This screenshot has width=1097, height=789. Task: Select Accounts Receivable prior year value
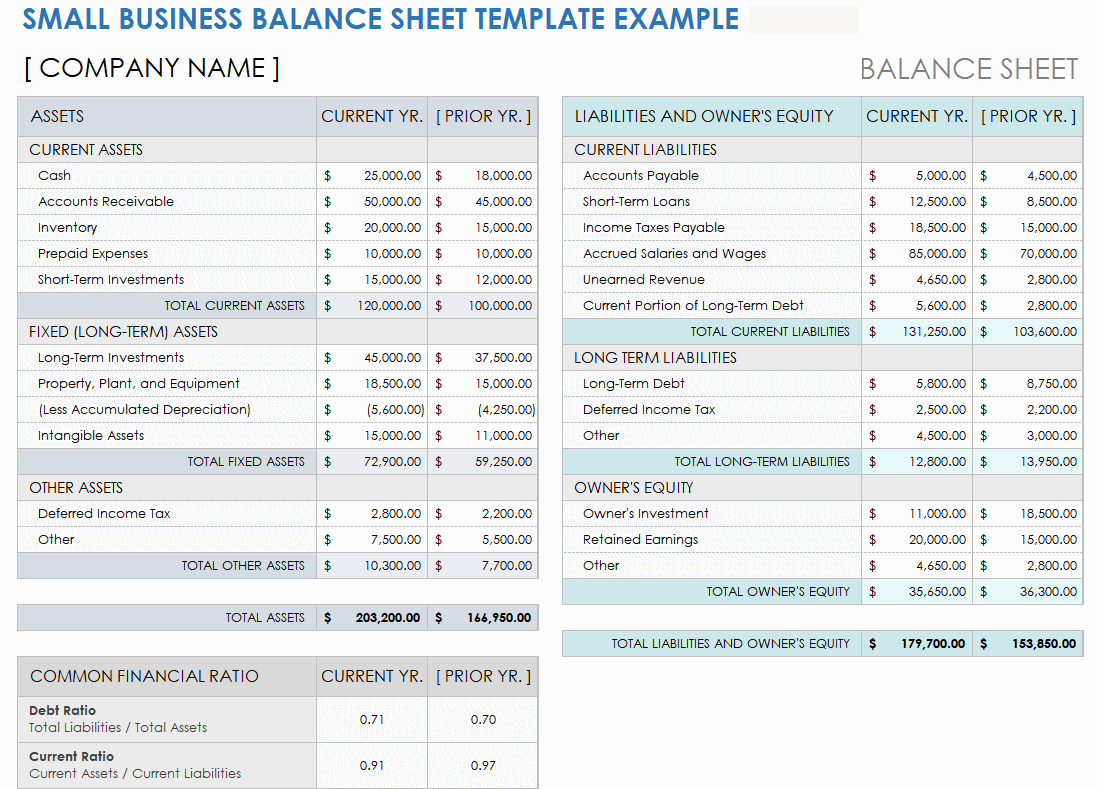[x=483, y=202]
